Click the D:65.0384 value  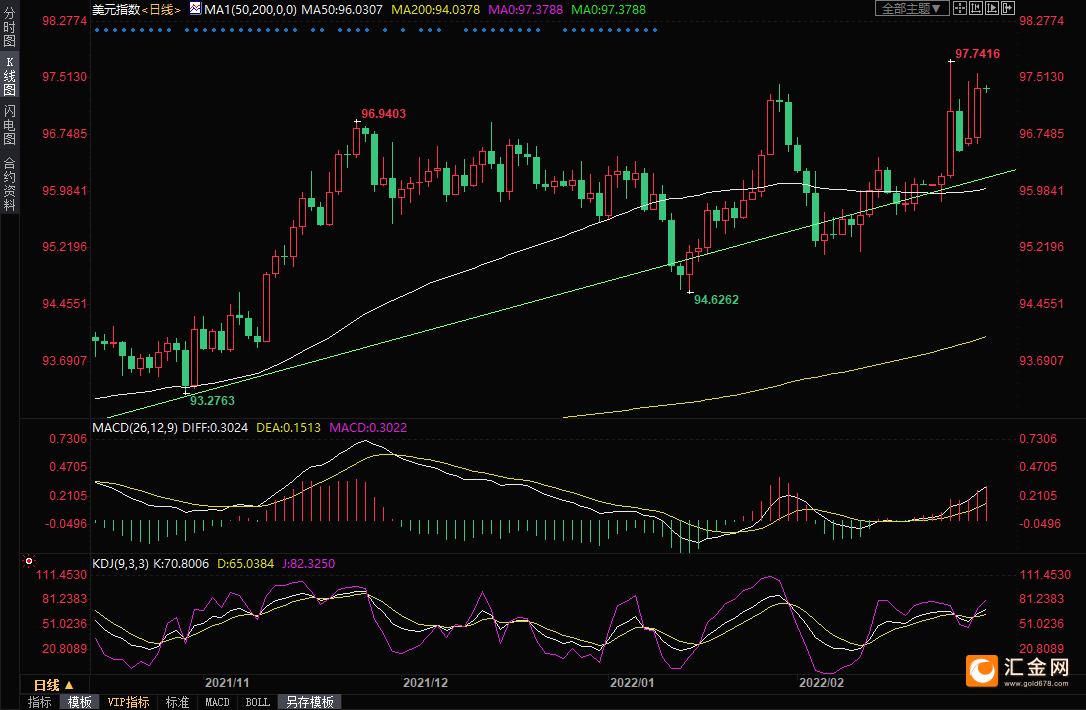(246, 564)
